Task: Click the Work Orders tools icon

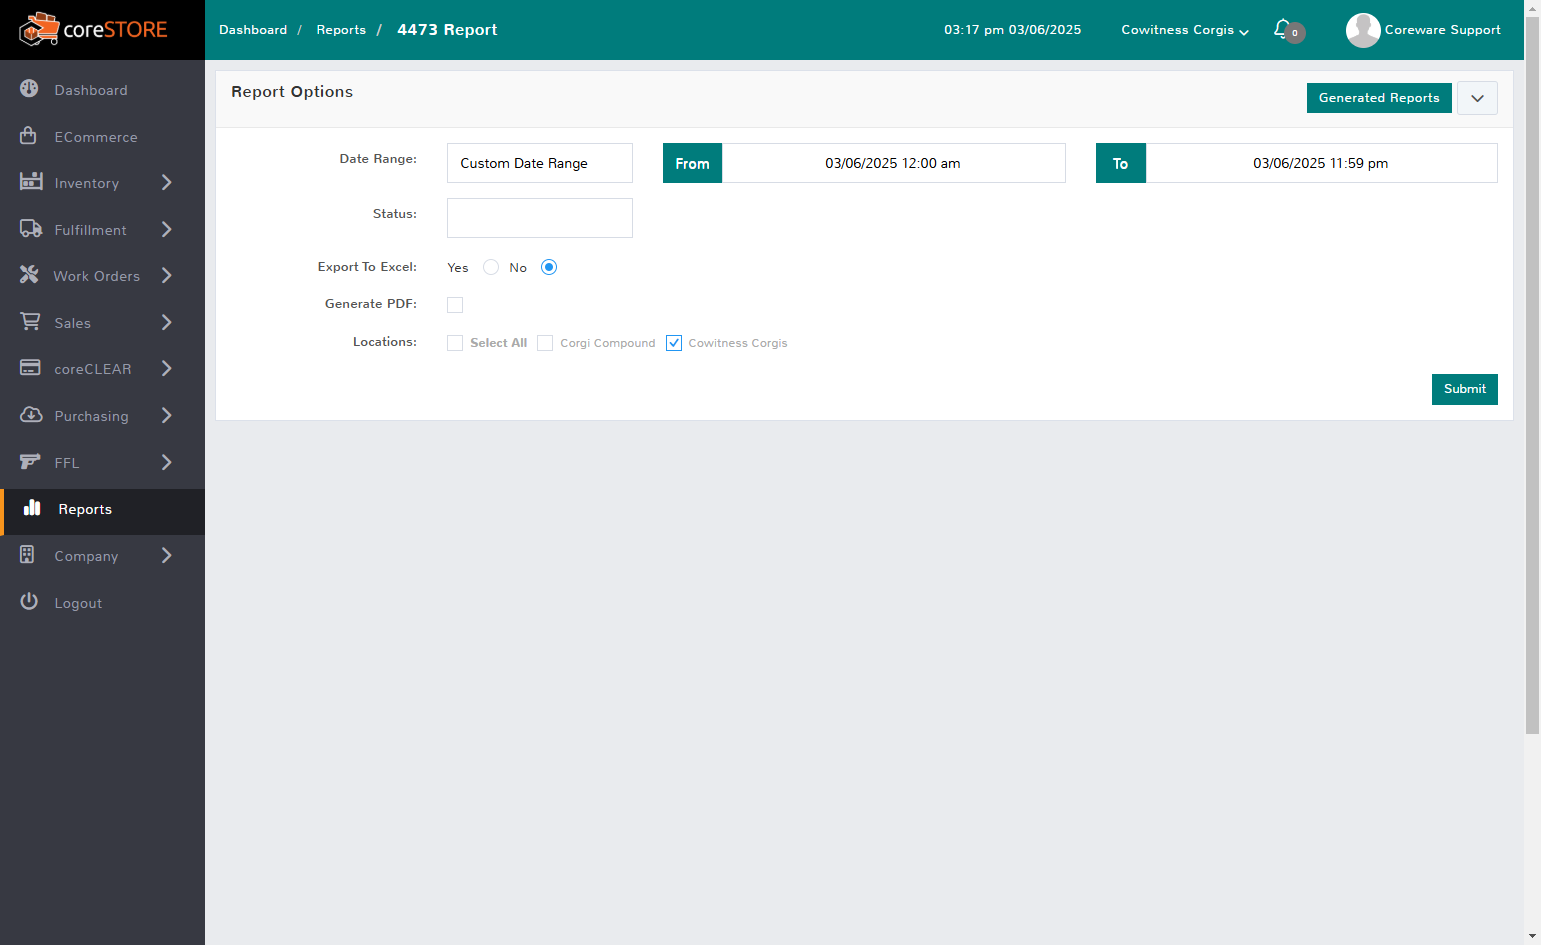Action: click(x=29, y=275)
